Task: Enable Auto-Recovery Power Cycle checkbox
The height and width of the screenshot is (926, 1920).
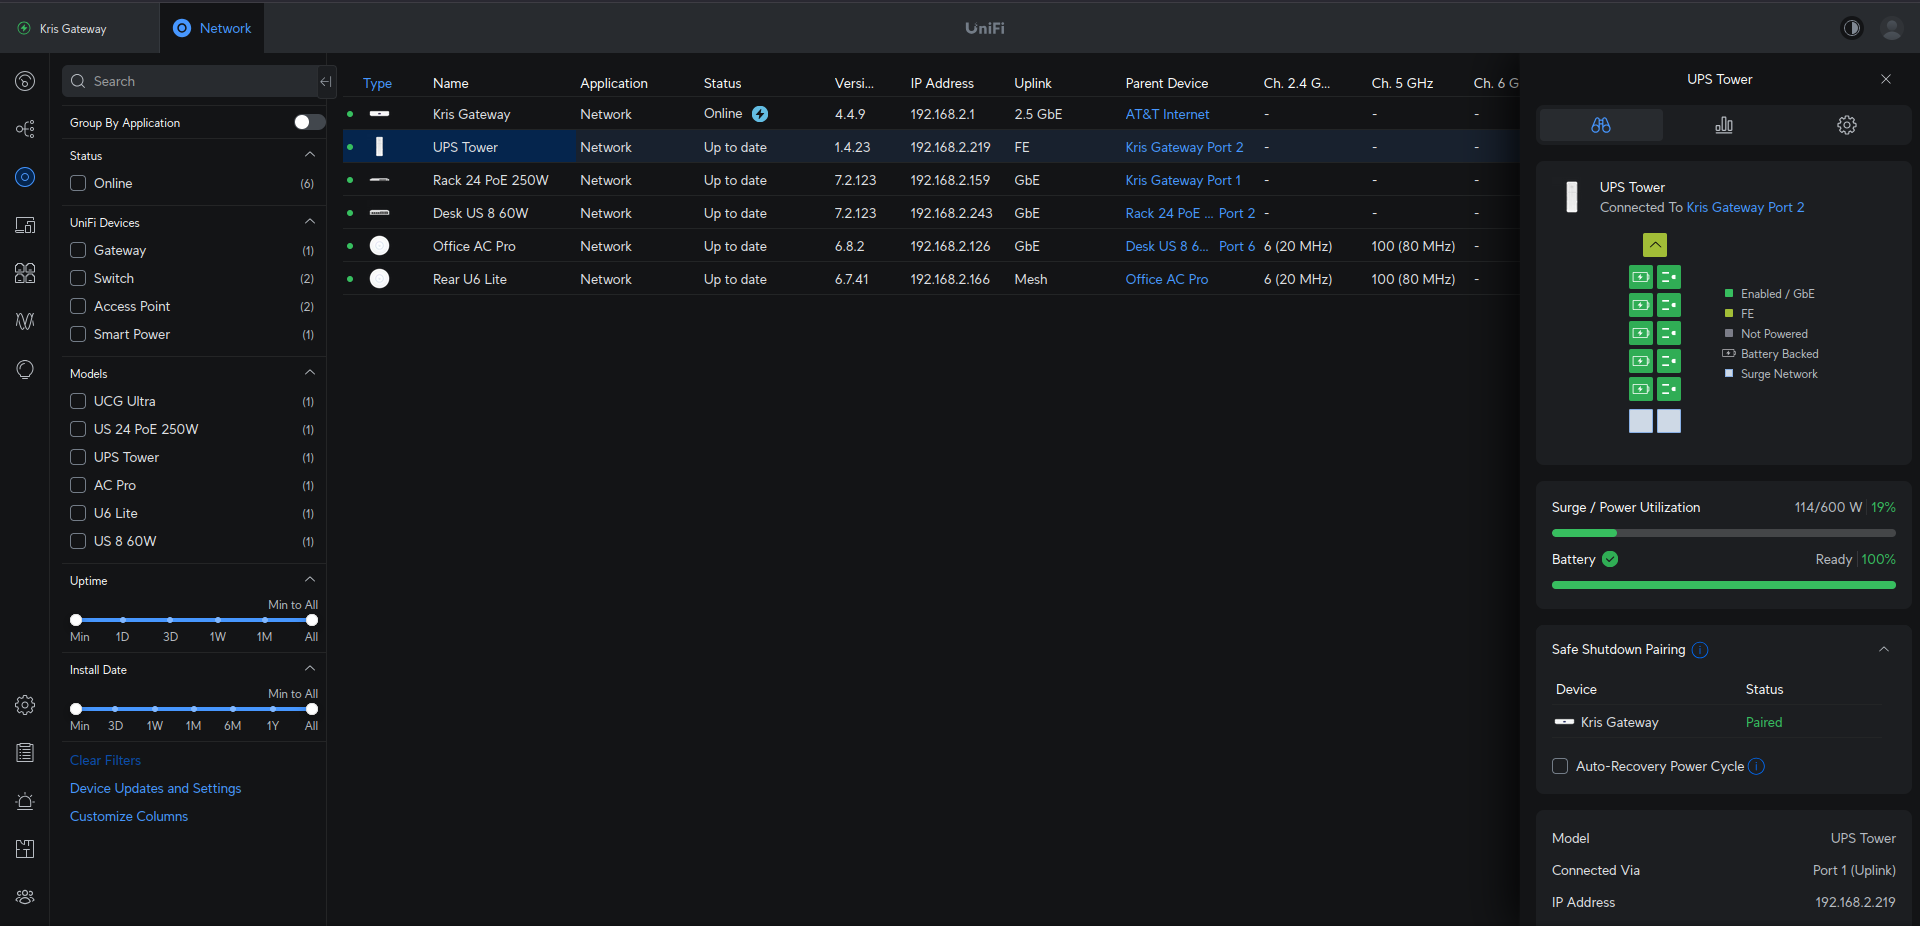Action: (x=1559, y=766)
